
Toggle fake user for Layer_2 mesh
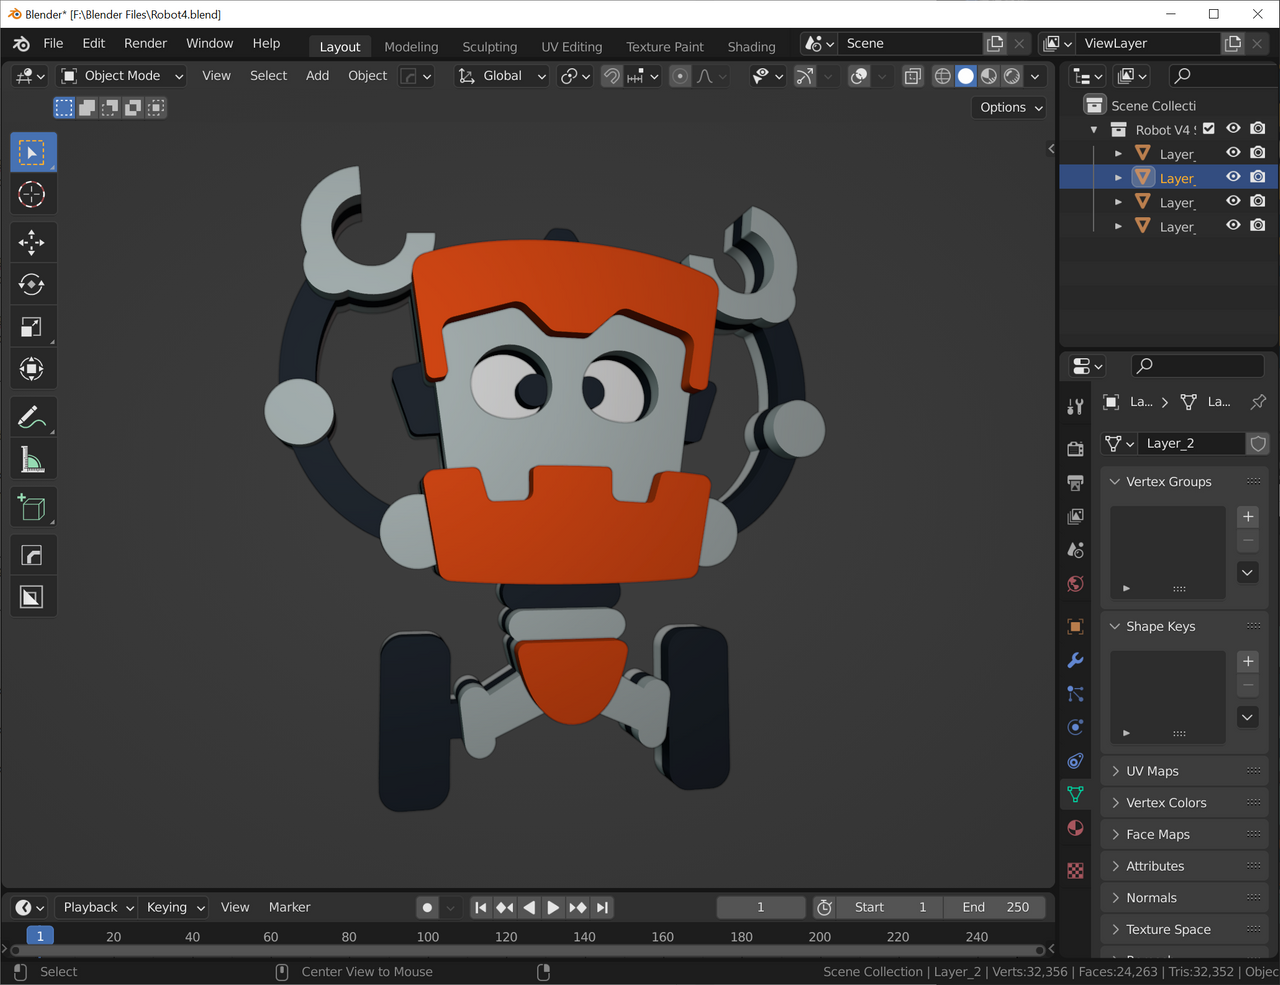pos(1258,443)
